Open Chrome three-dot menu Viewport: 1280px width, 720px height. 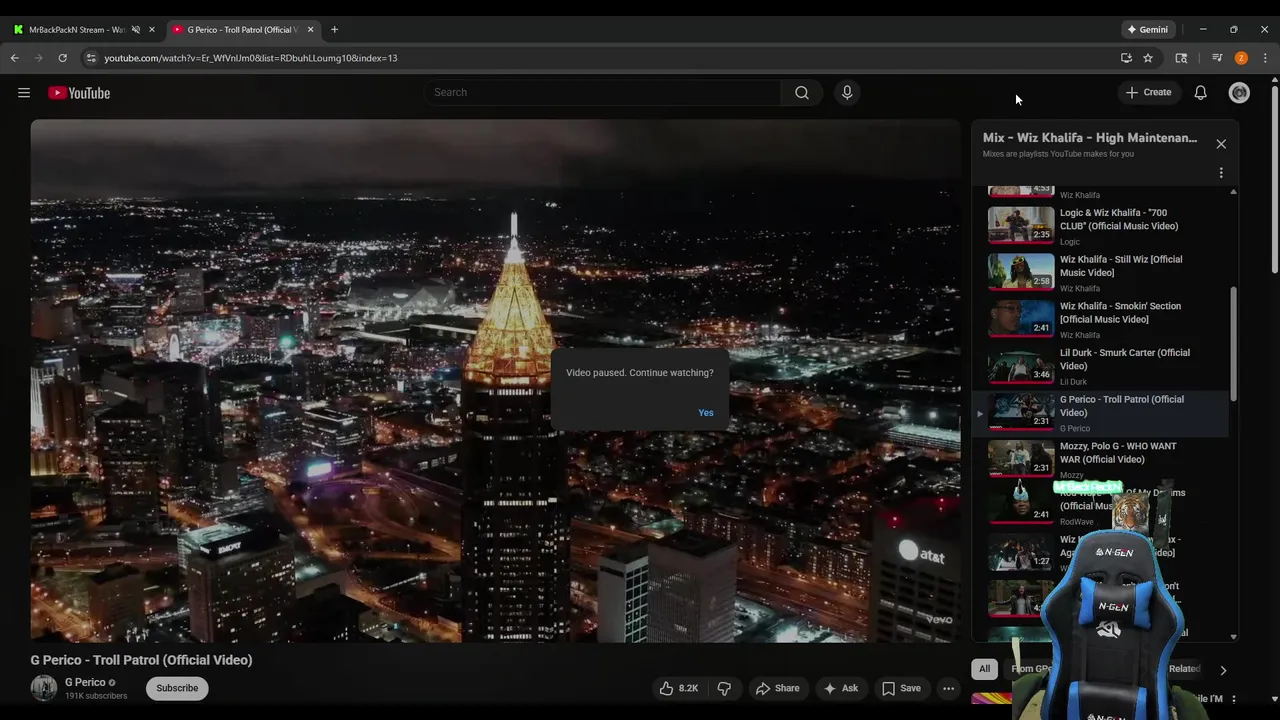pos(1265,58)
